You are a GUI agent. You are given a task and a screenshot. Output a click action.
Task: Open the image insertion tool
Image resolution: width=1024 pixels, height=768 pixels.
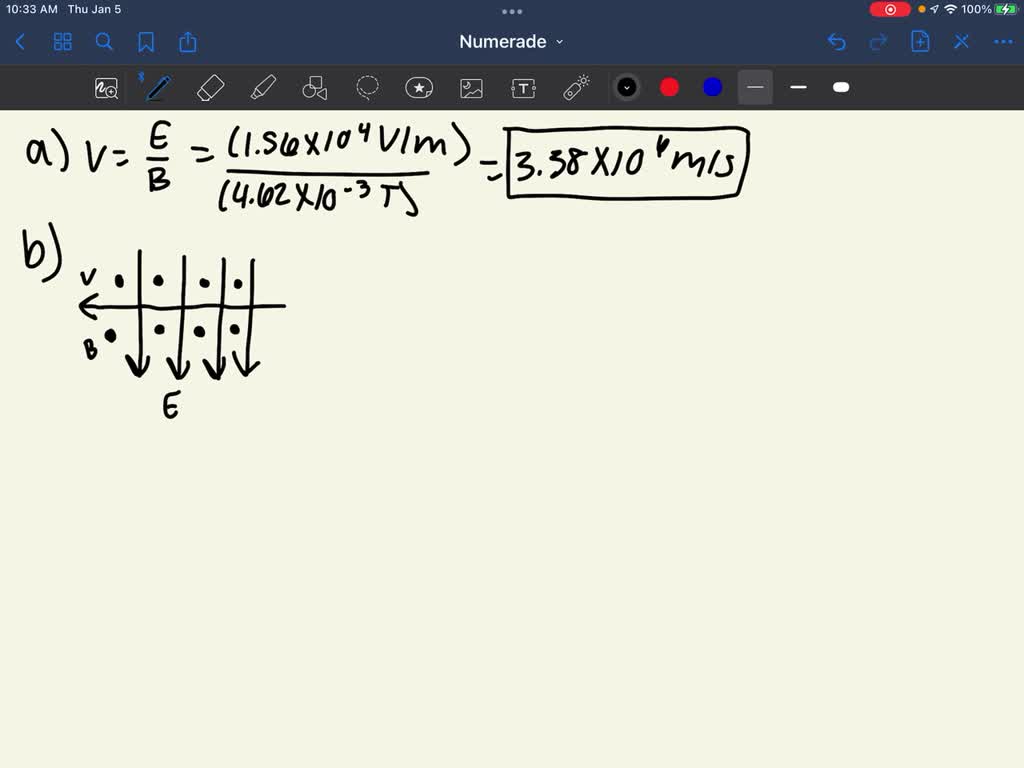click(471, 87)
